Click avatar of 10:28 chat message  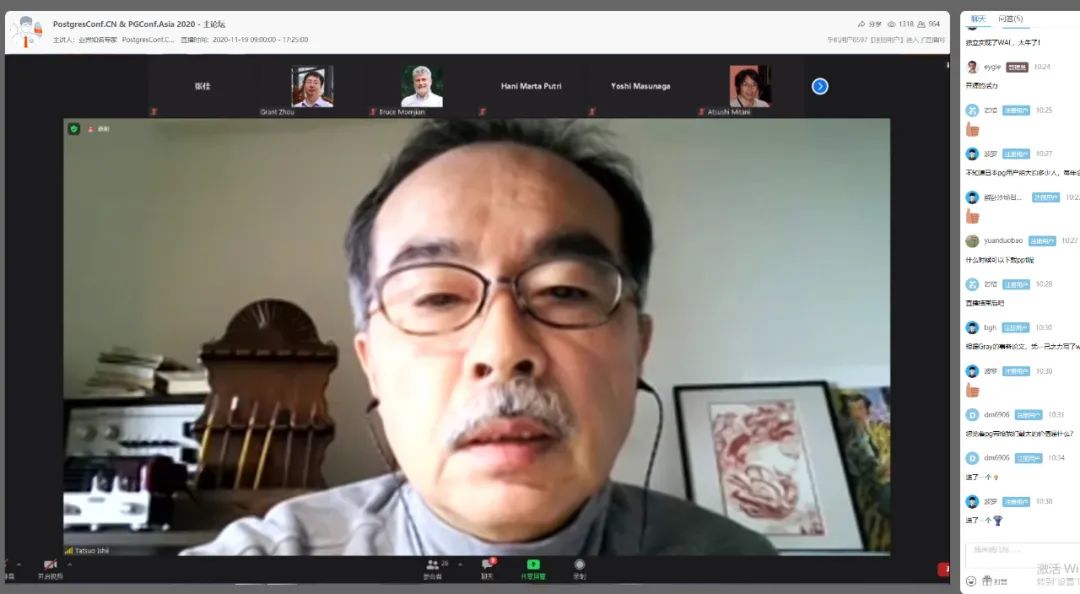972,284
